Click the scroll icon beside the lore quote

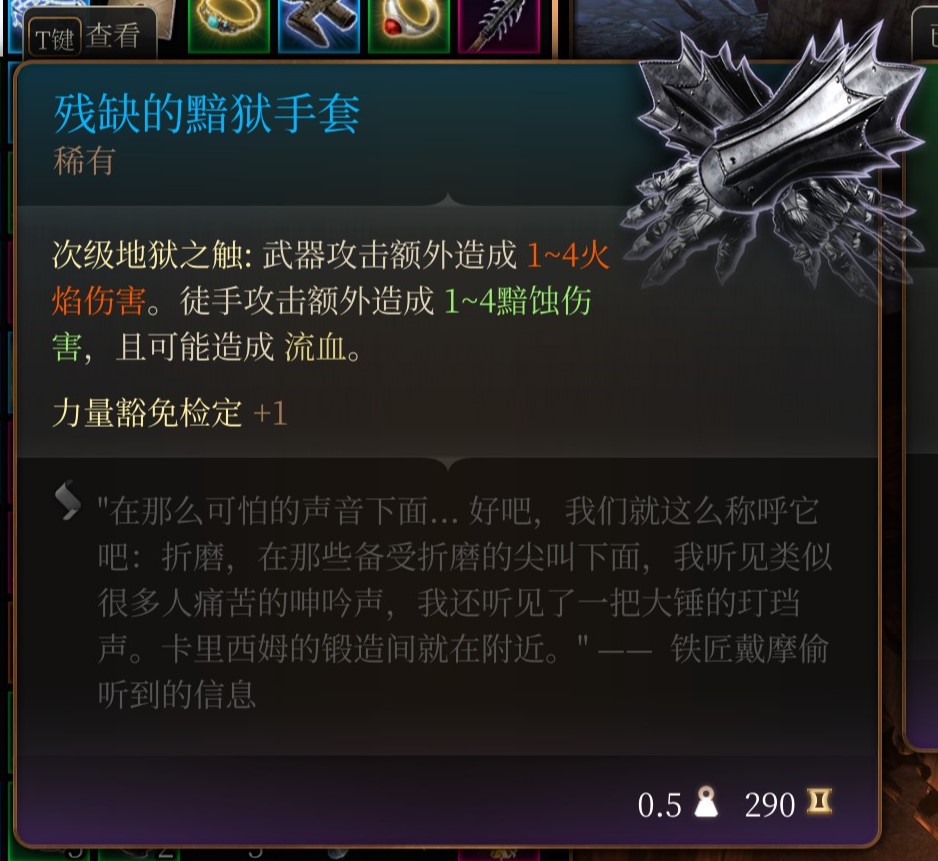(x=68, y=500)
